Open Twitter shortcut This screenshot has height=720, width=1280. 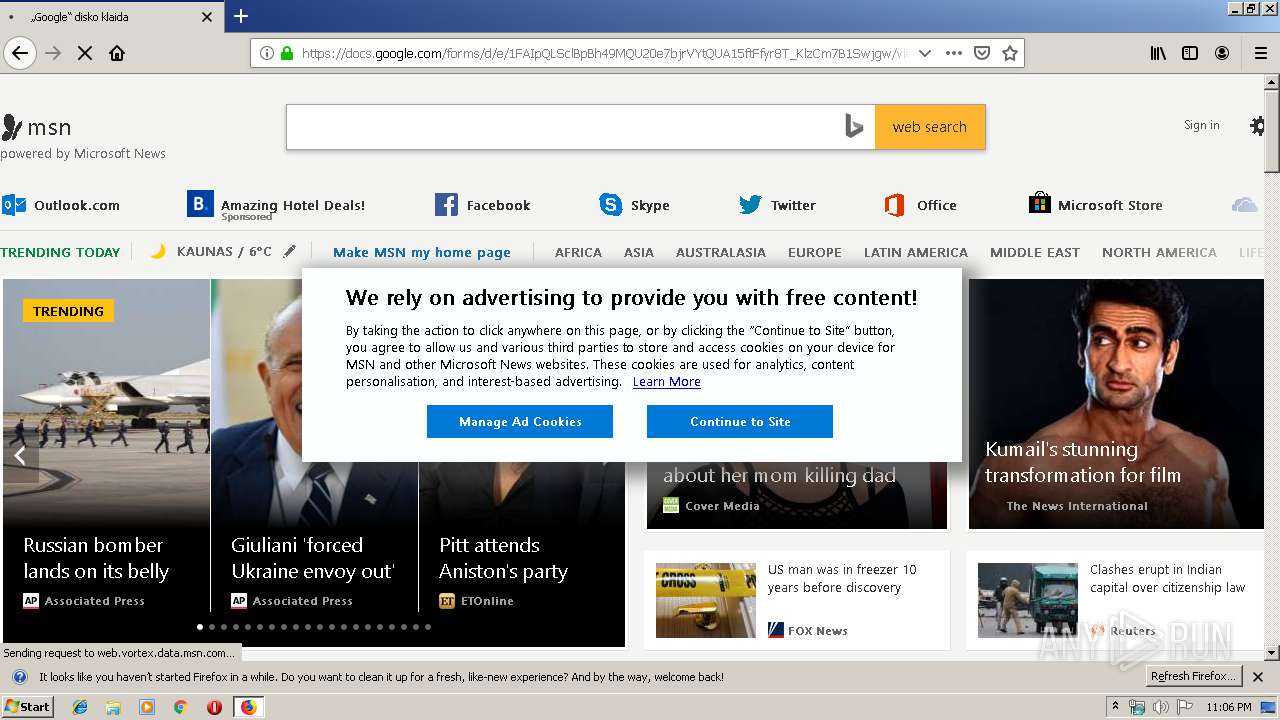tap(778, 205)
